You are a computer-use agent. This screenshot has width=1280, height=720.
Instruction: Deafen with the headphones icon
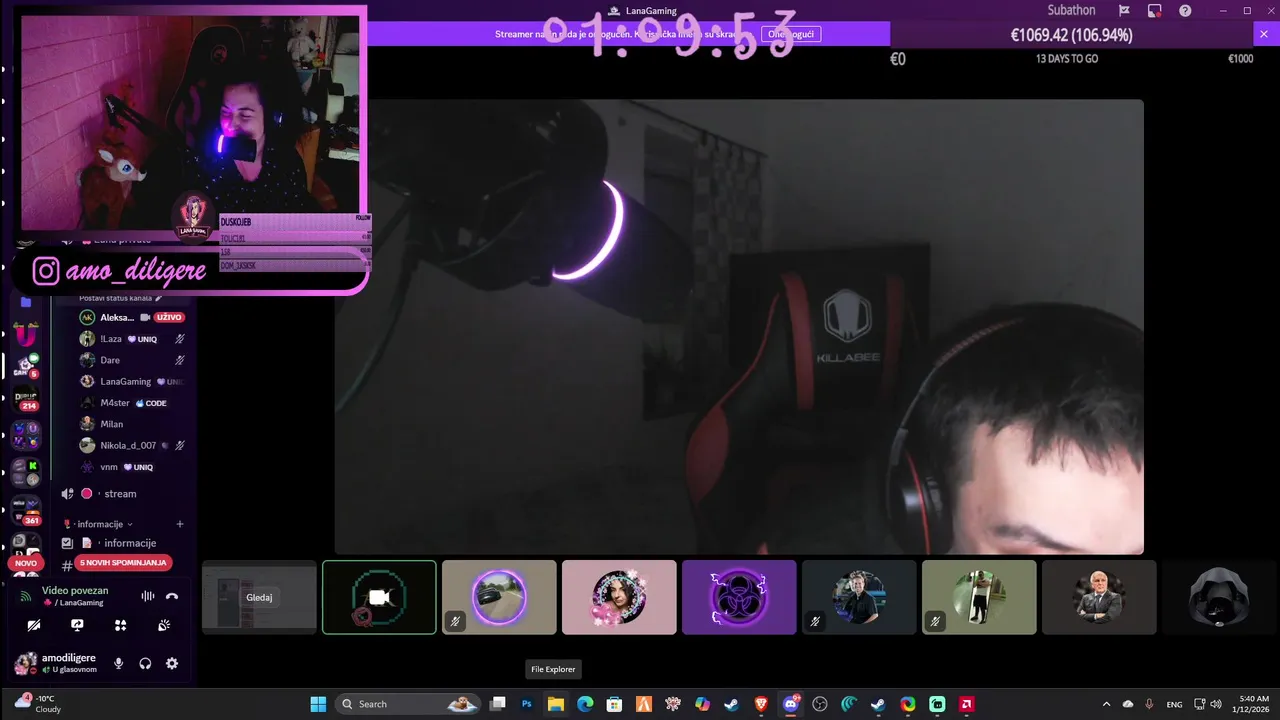[145, 663]
